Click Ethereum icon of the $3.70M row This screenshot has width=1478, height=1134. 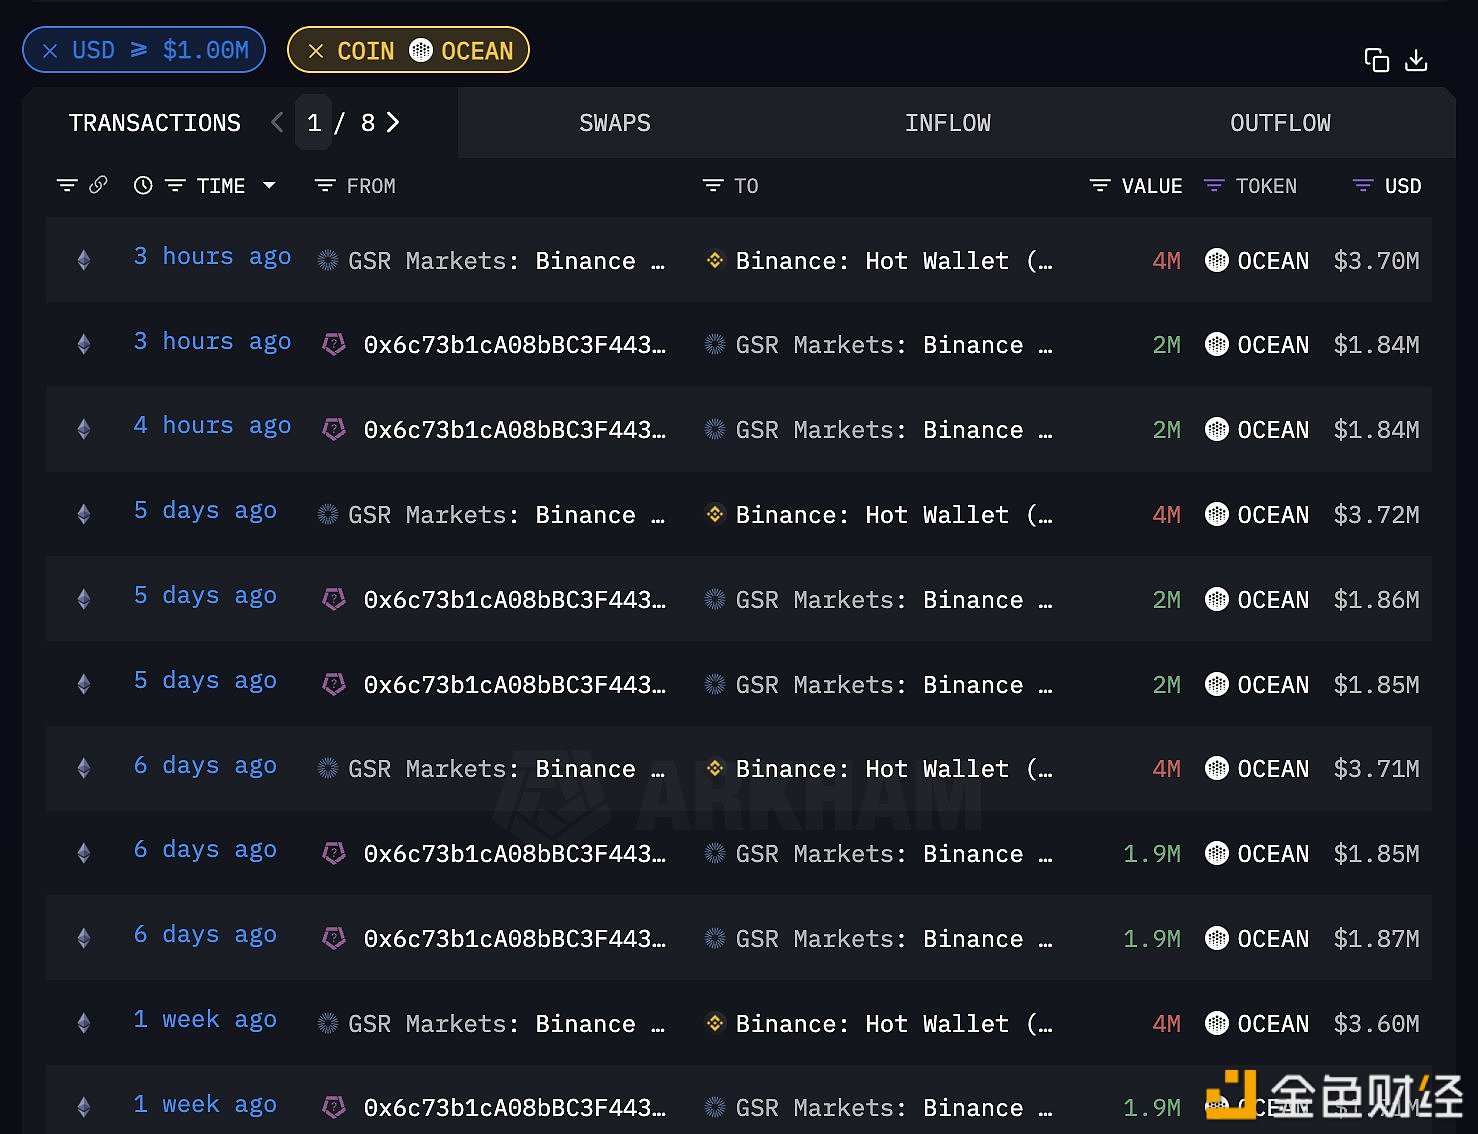pyautogui.click(x=84, y=260)
